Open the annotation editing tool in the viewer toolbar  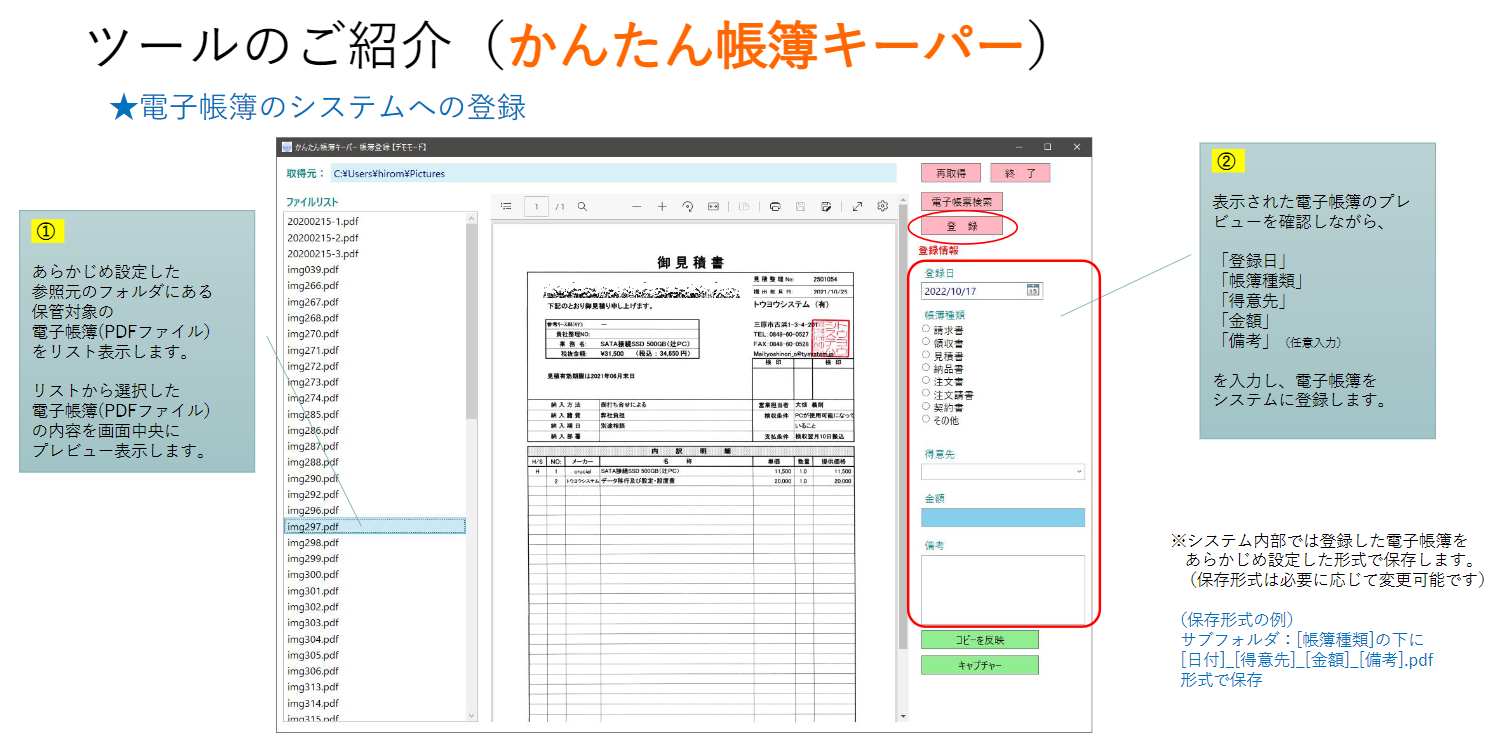pos(826,206)
